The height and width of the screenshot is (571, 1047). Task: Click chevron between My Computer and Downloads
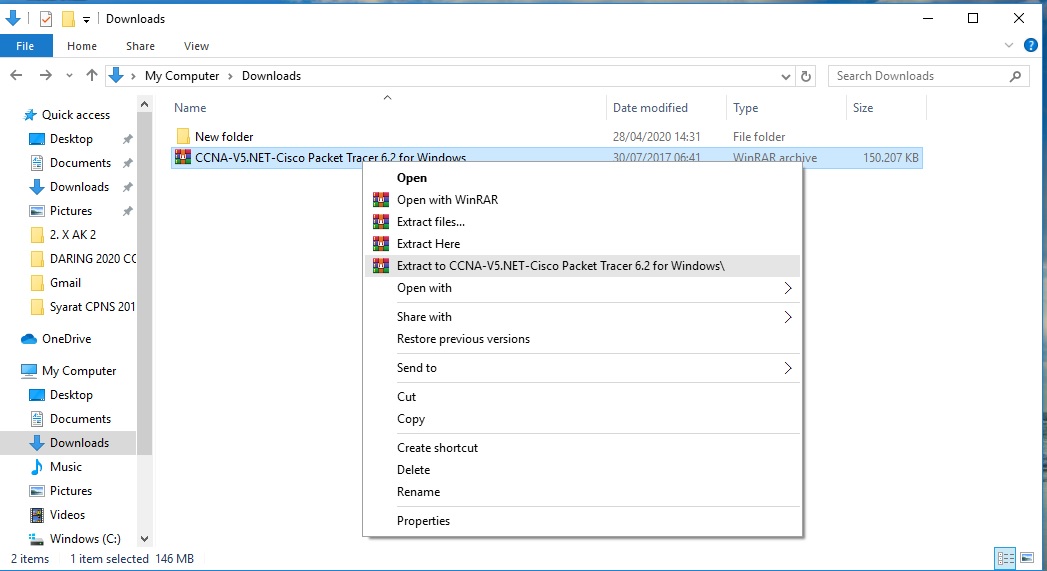pyautogui.click(x=230, y=76)
